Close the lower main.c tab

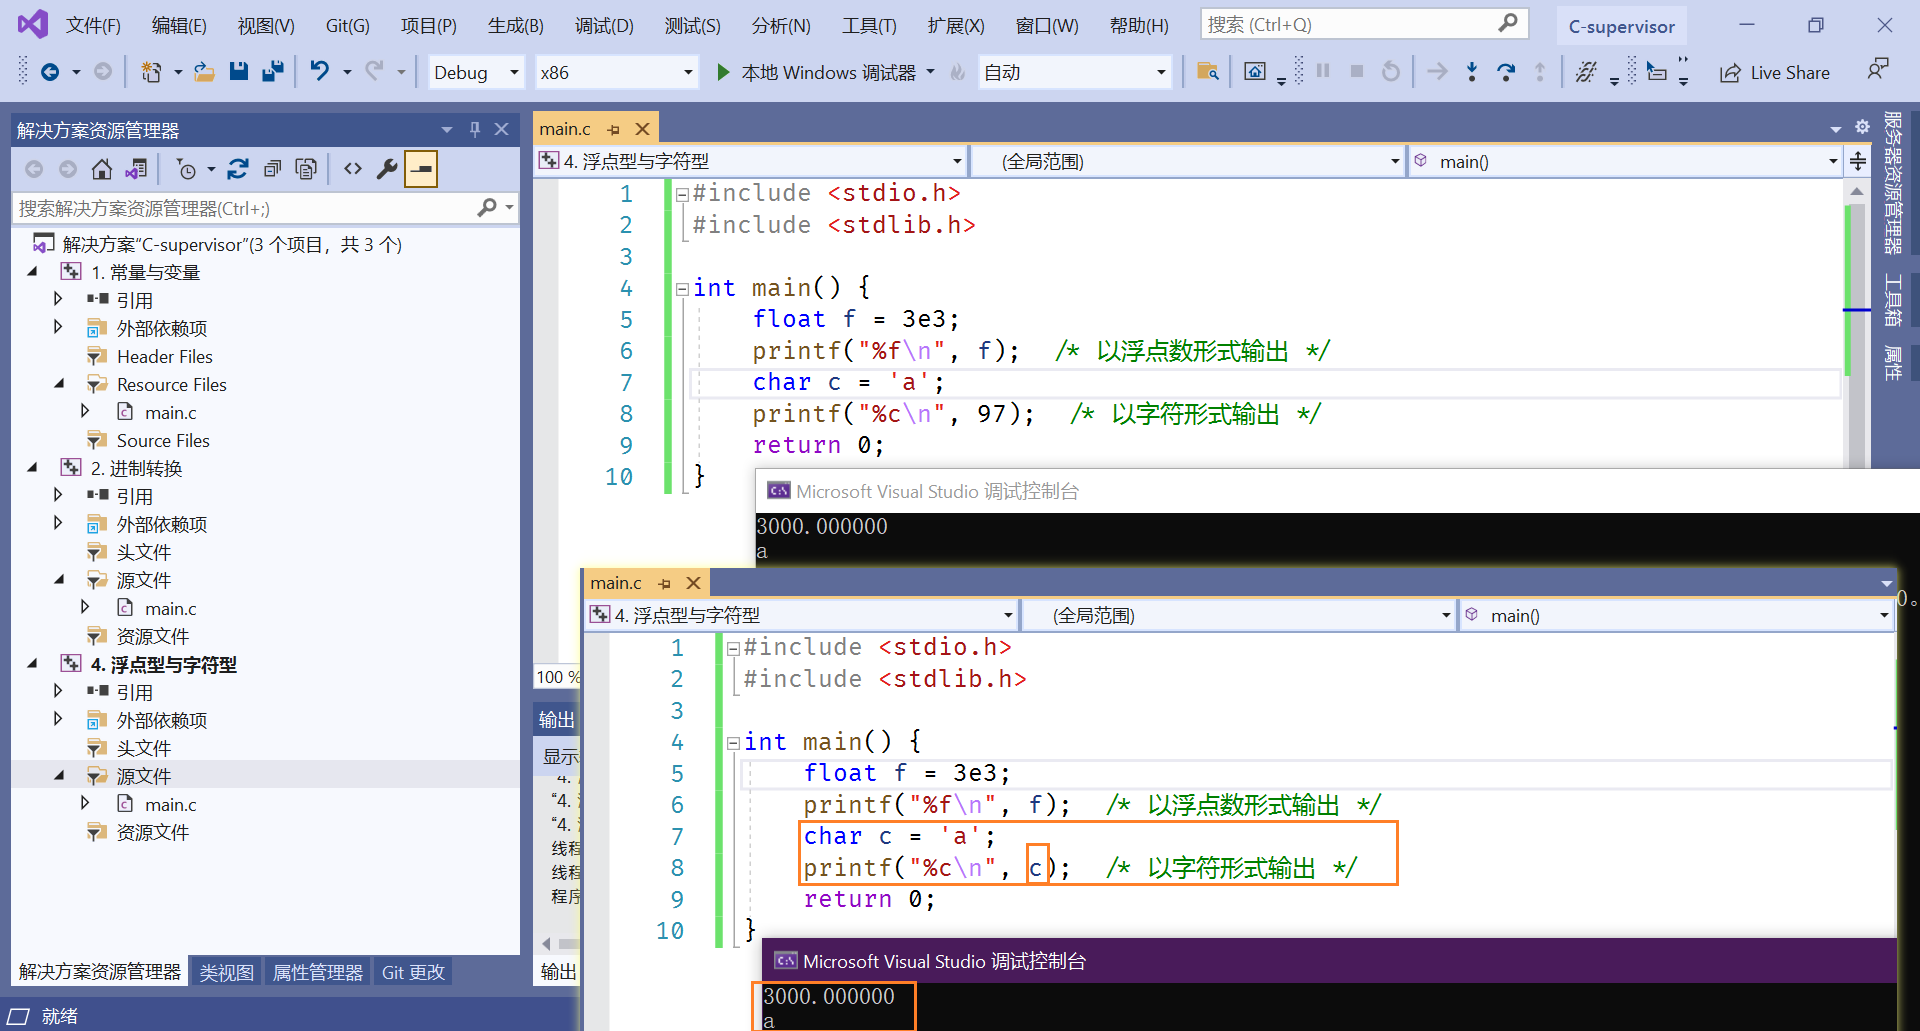point(693,583)
